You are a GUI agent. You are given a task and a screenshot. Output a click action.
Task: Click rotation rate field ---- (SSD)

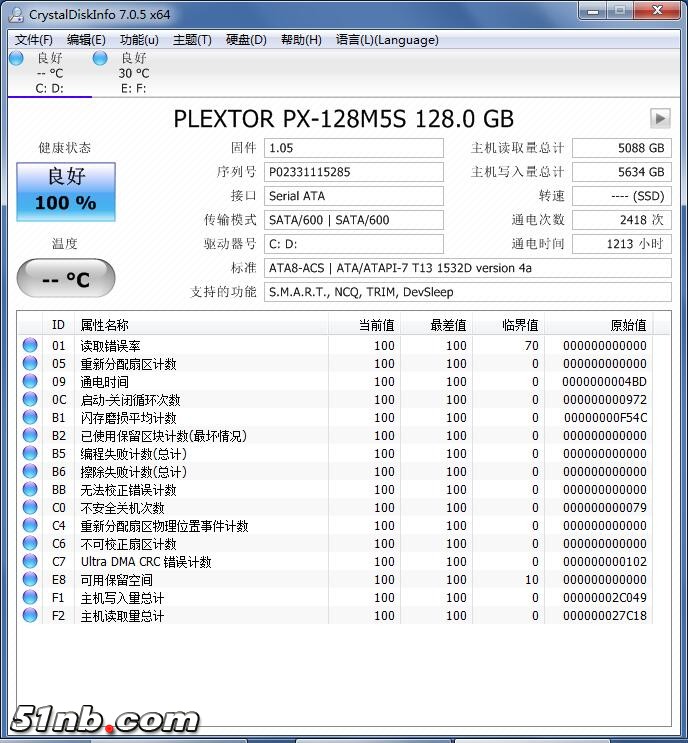point(622,196)
